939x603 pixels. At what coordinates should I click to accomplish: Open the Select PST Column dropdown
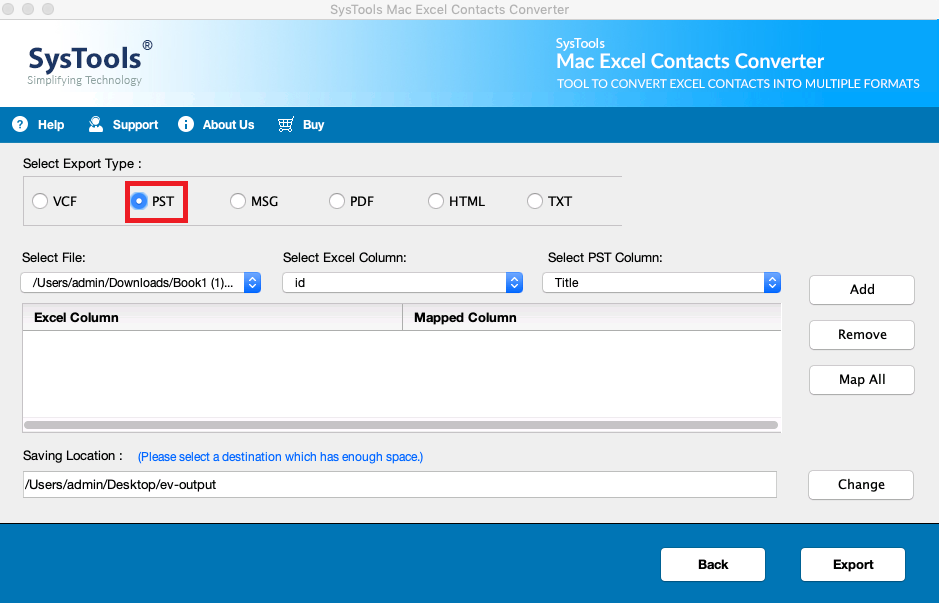[661, 283]
